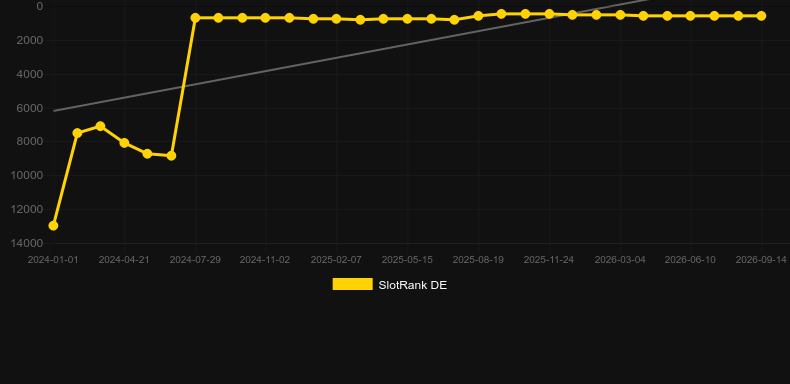Viewport: 790px width, 384px height.
Task: Select the data point above 2025-08-19
Action: click(478, 16)
